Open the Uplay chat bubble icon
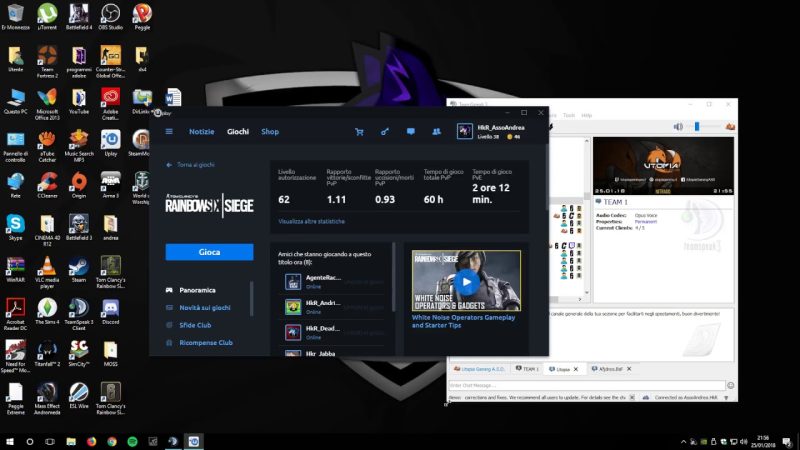This screenshot has width=800, height=450. [410, 132]
